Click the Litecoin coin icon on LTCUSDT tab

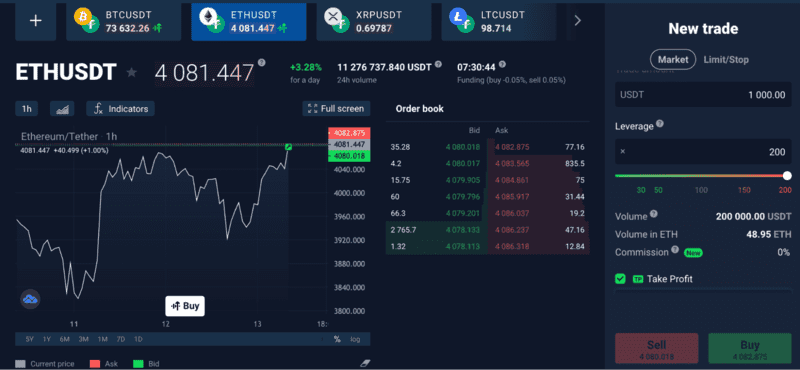point(457,17)
